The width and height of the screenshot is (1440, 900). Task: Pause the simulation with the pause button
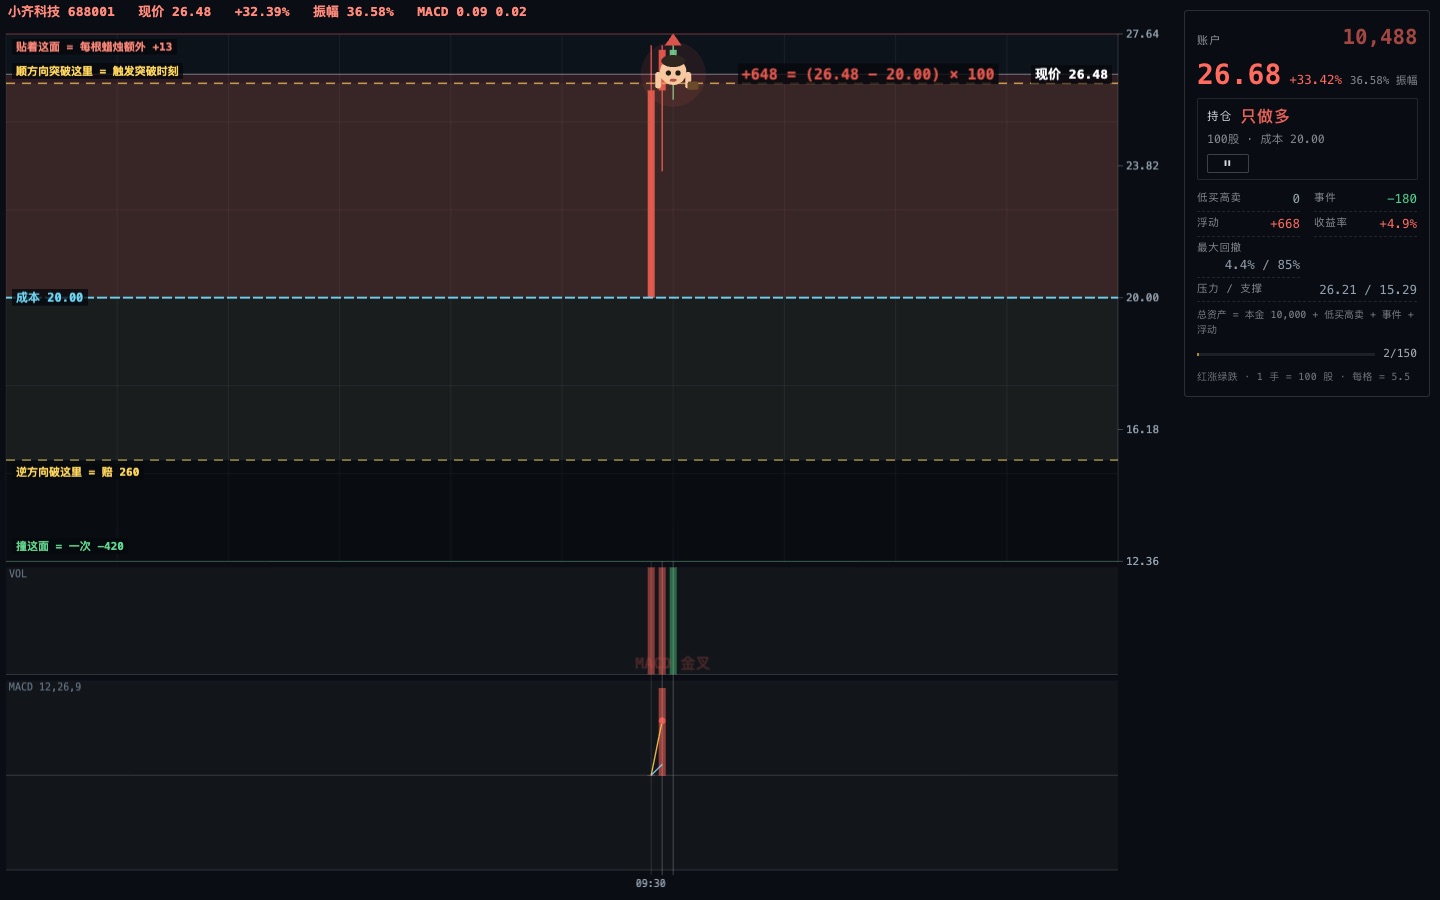pos(1227,164)
